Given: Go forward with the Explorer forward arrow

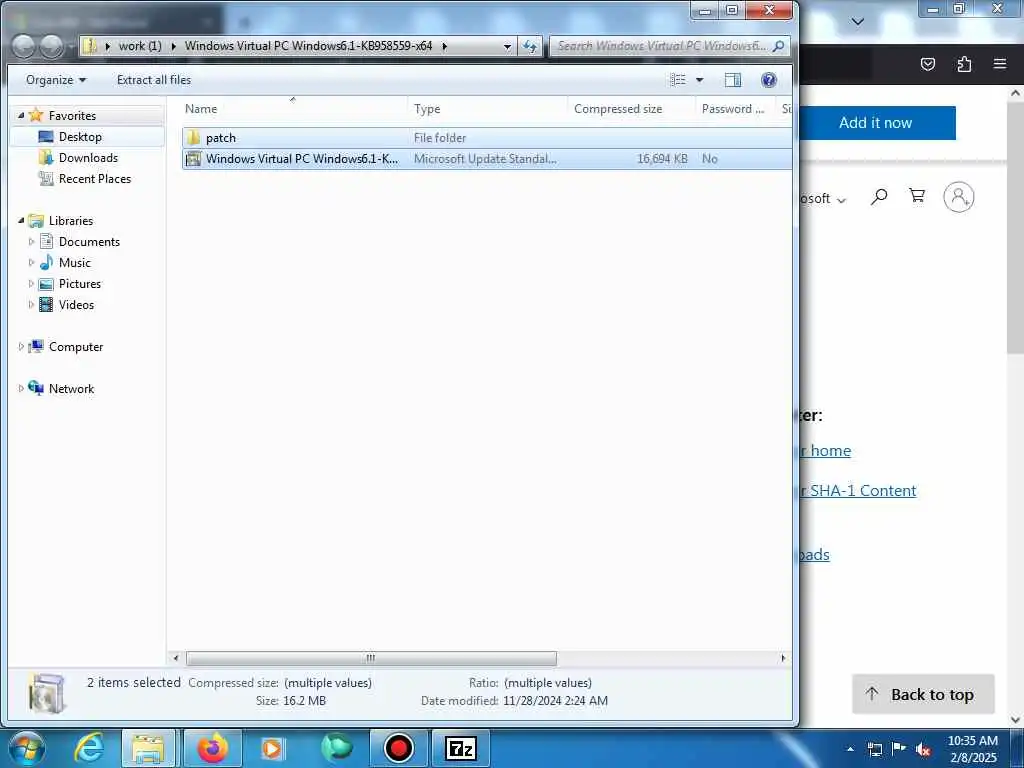Looking at the screenshot, I should (51, 46).
